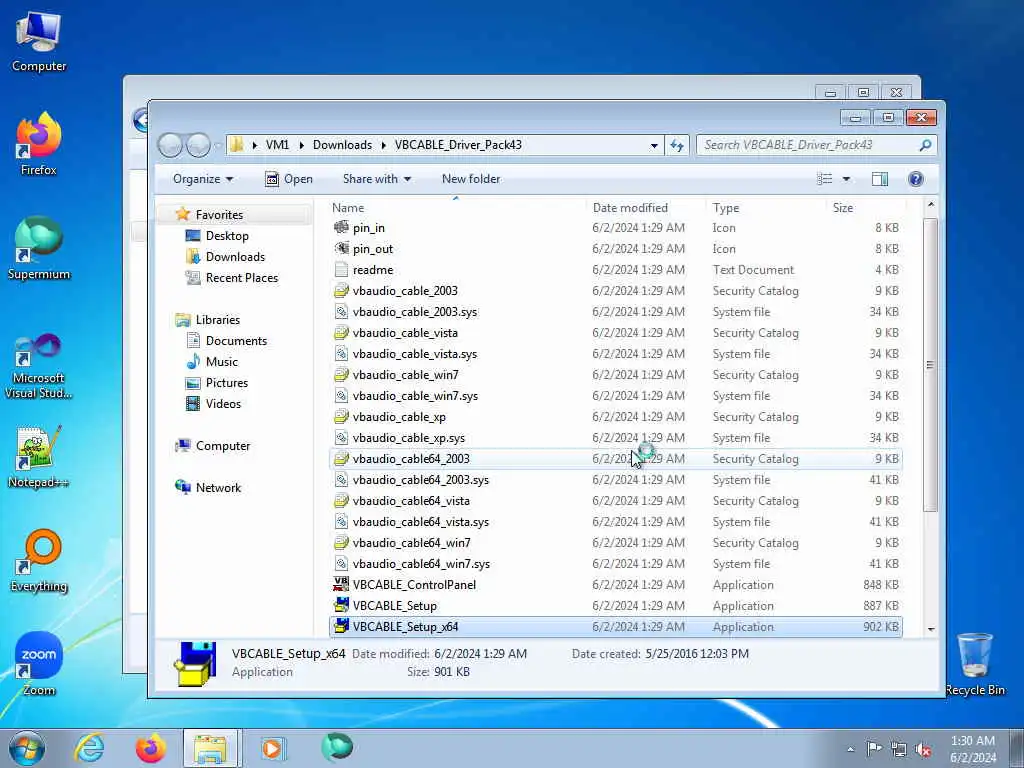The image size is (1024, 768).
Task: Open the Organize menu
Action: (x=202, y=179)
